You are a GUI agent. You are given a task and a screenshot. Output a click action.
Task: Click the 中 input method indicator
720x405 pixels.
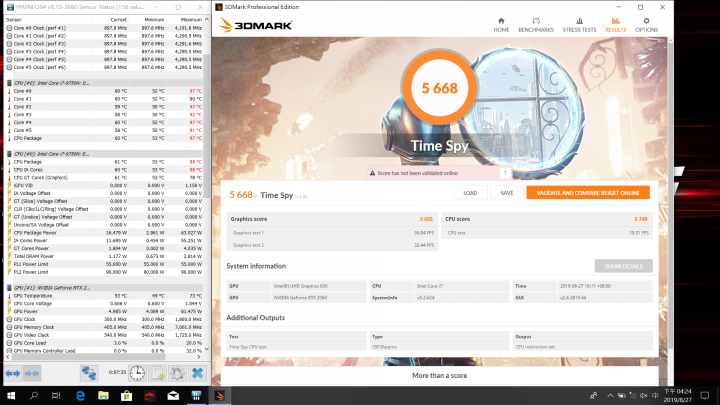click(x=655, y=395)
